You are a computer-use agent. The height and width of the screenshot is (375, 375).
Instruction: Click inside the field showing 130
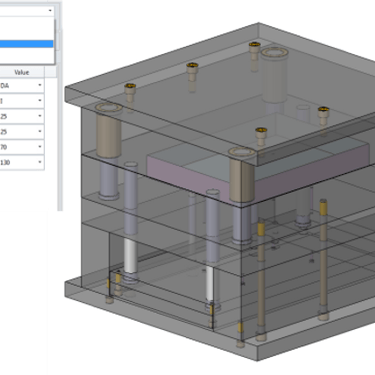[18, 162]
